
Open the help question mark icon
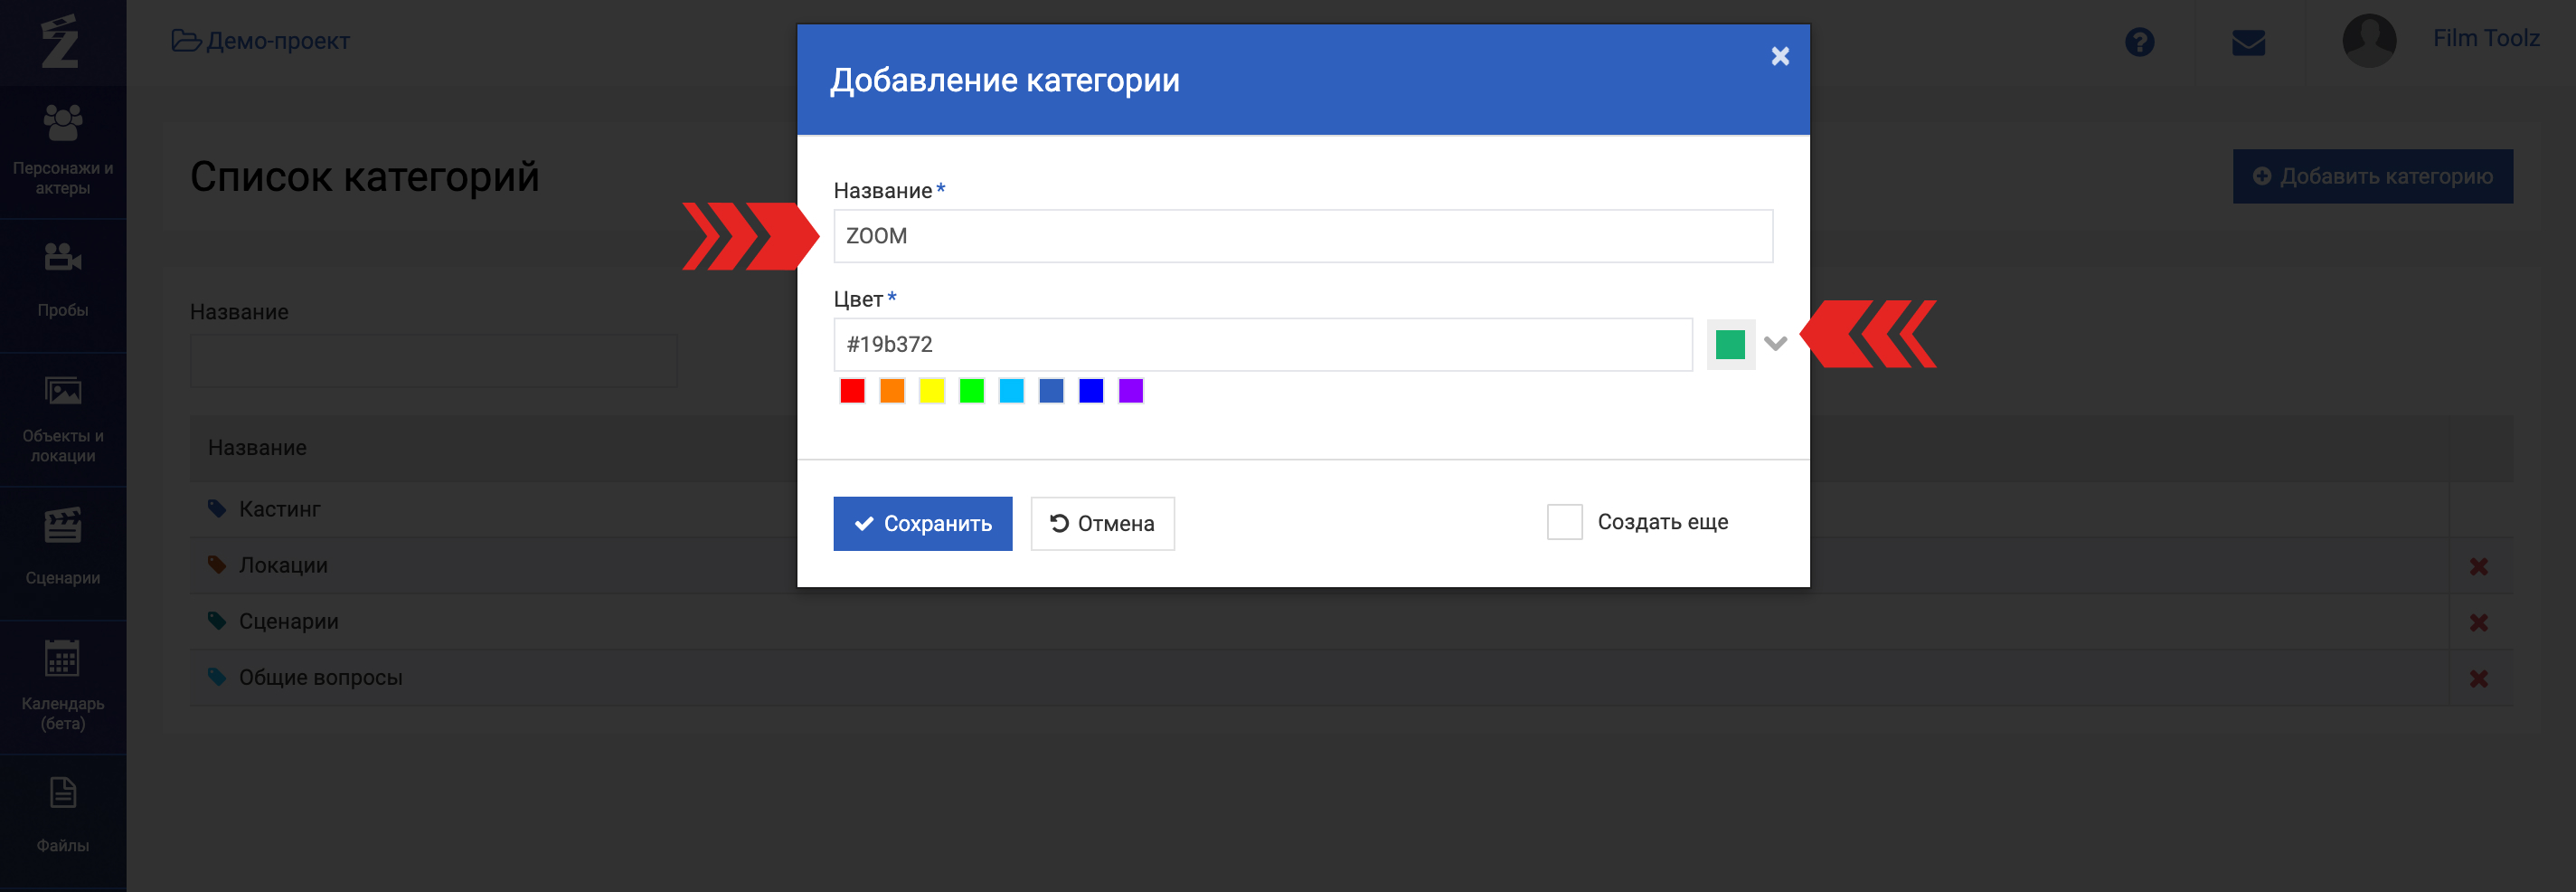coord(2139,42)
